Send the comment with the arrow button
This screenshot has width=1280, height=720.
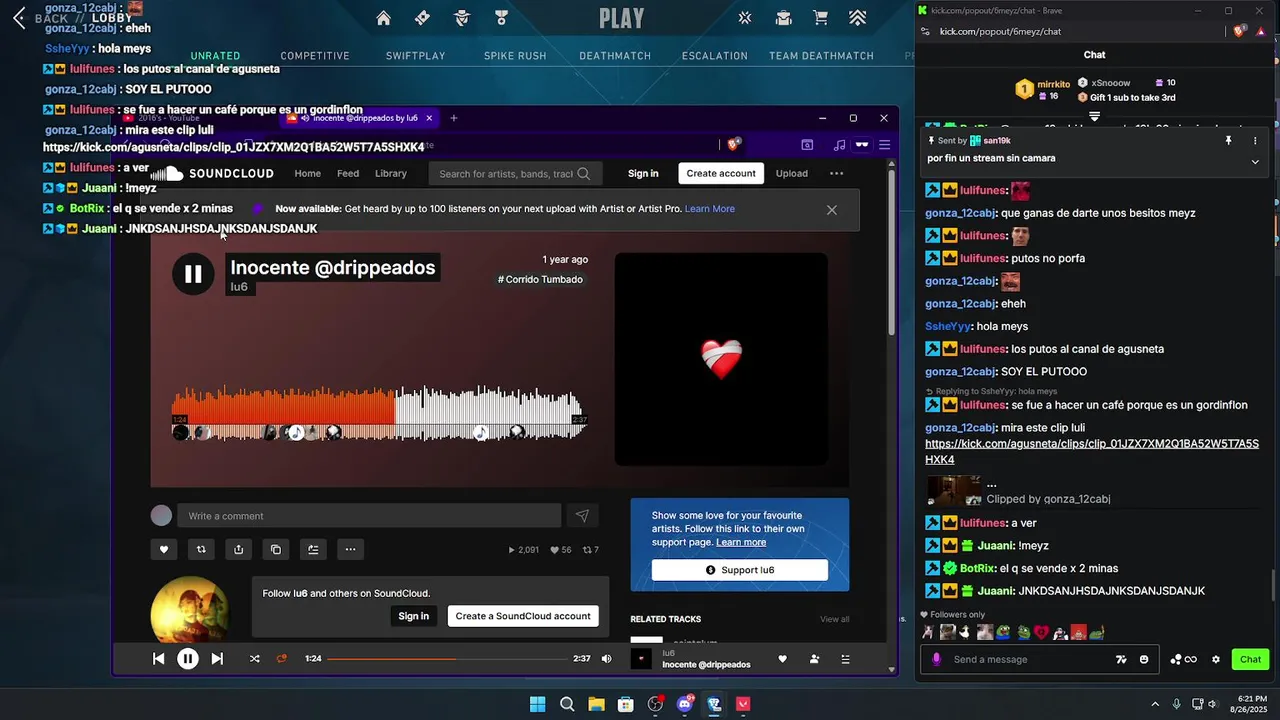pyautogui.click(x=582, y=516)
